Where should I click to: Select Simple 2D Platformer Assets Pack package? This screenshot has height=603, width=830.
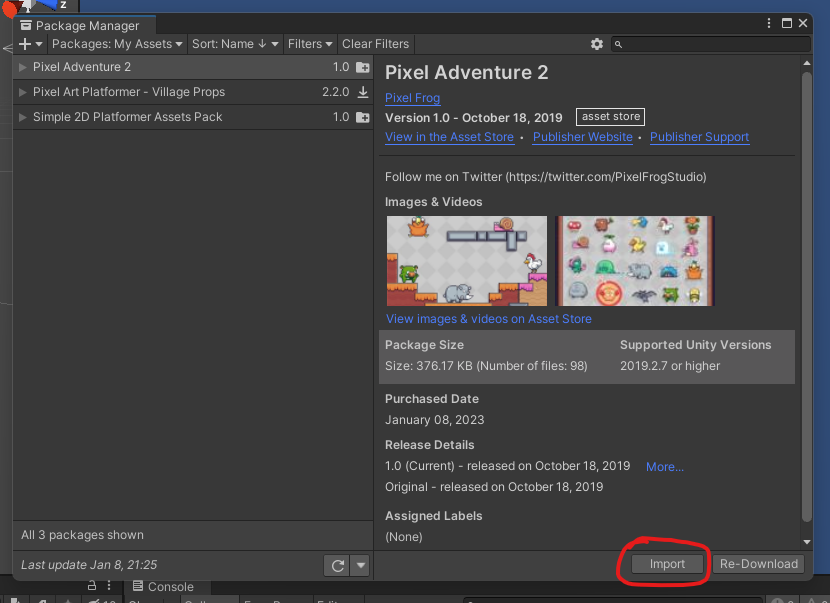(x=193, y=117)
